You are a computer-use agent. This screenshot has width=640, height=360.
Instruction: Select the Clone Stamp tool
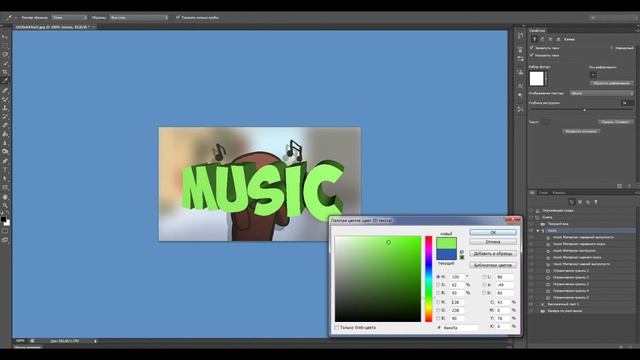(x=5, y=108)
